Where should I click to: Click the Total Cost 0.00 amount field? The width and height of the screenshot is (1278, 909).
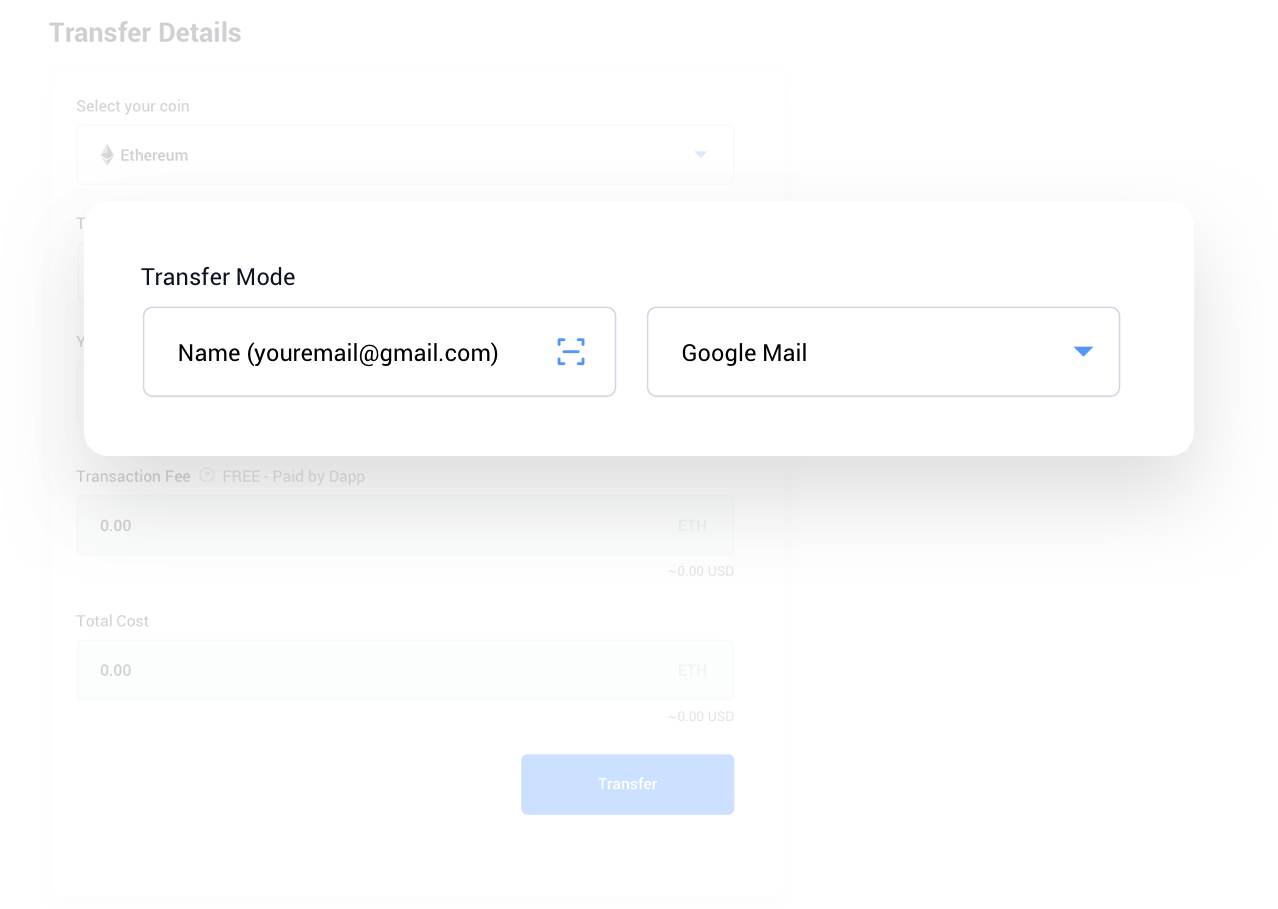point(405,670)
